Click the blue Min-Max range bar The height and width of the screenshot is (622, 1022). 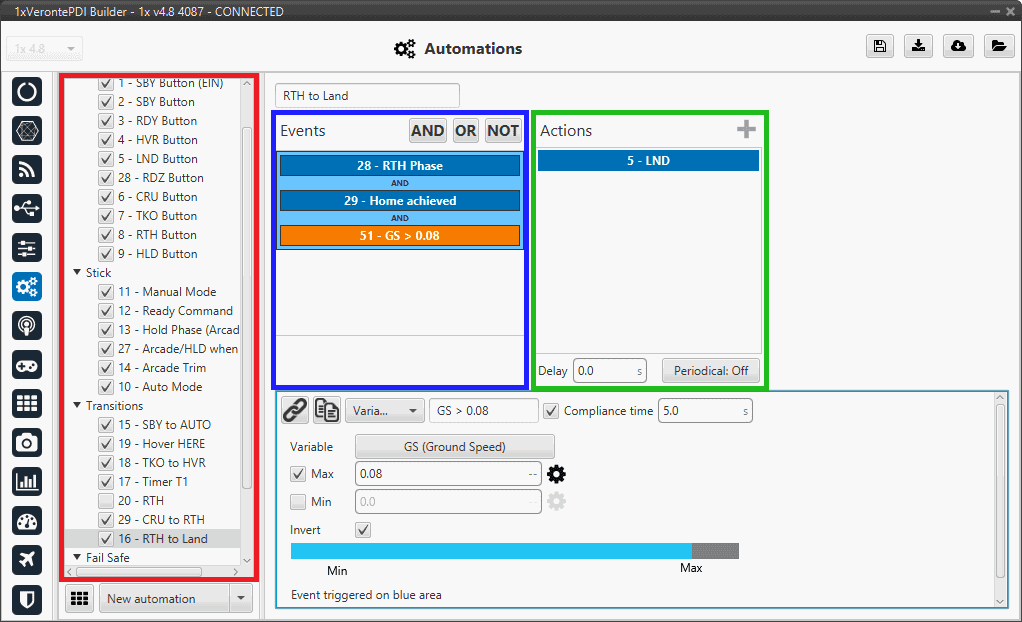490,551
